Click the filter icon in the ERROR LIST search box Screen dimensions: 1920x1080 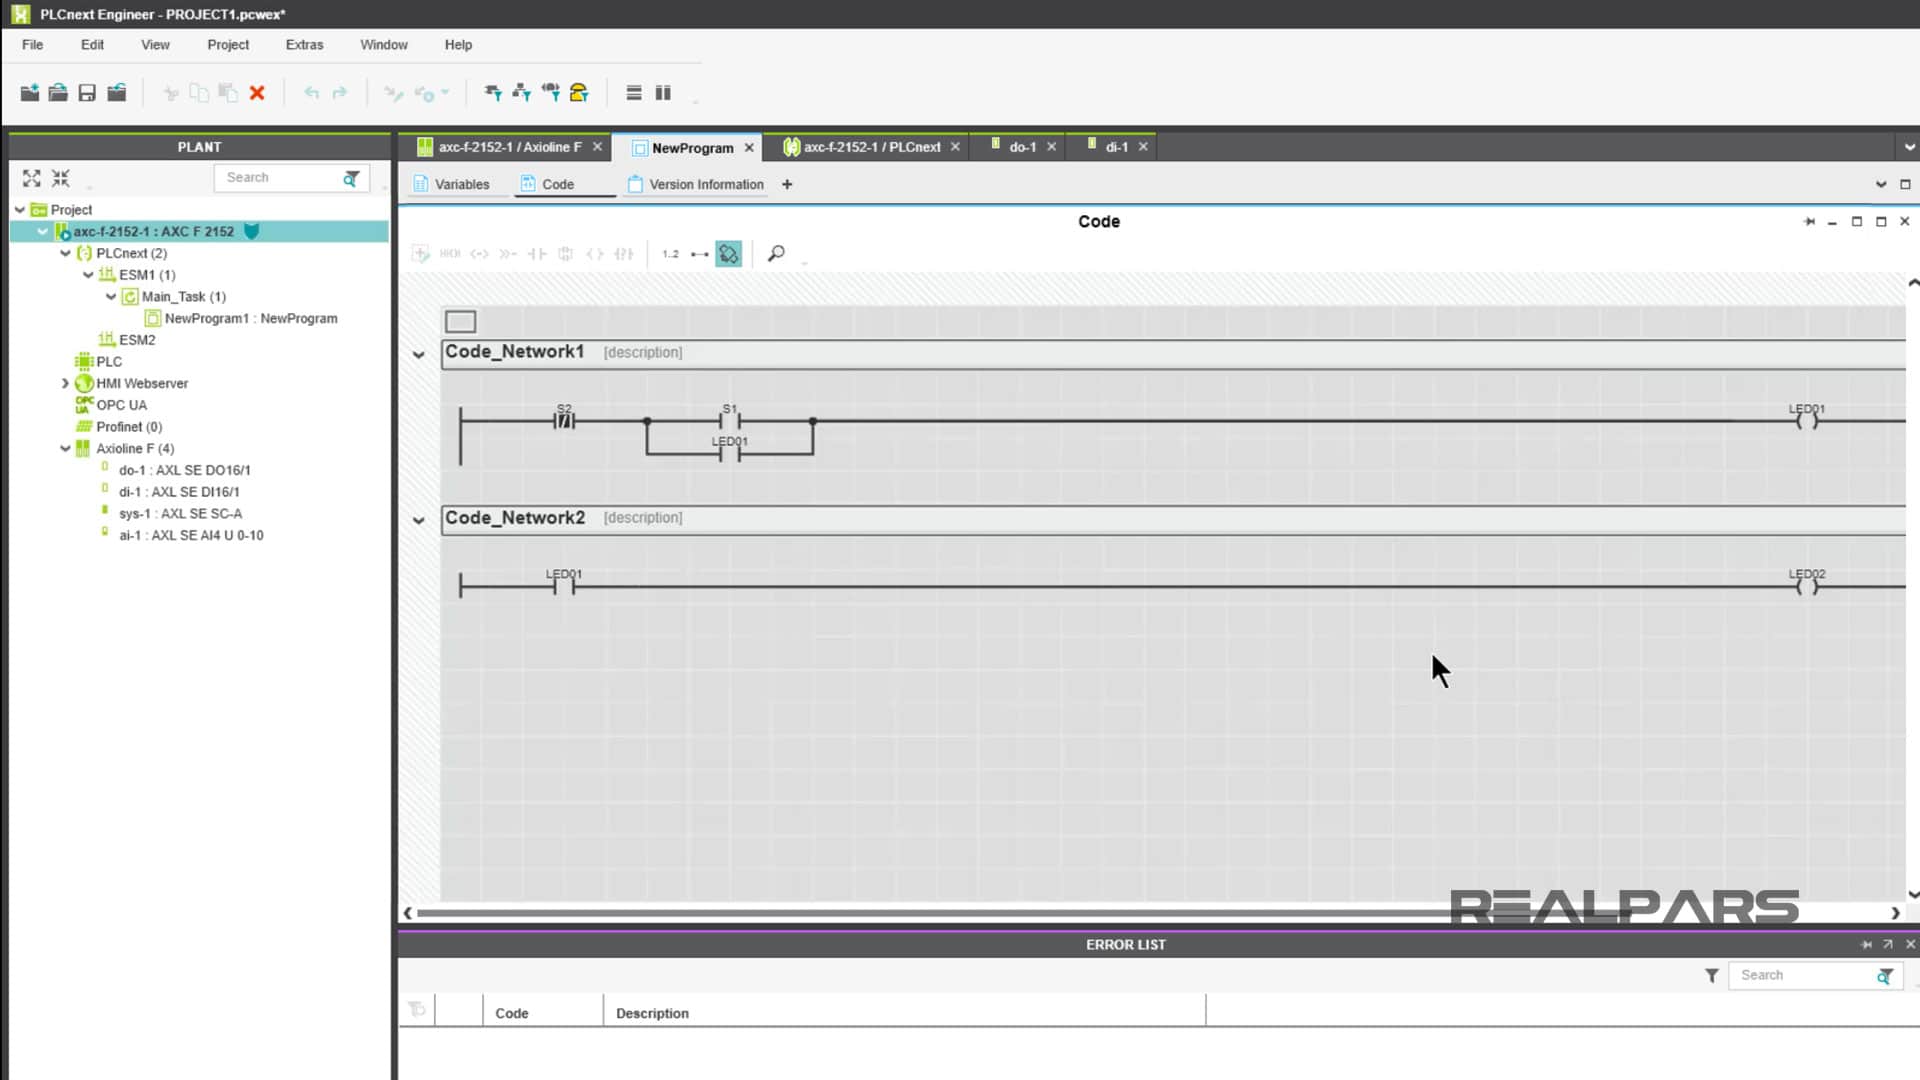1885,976
